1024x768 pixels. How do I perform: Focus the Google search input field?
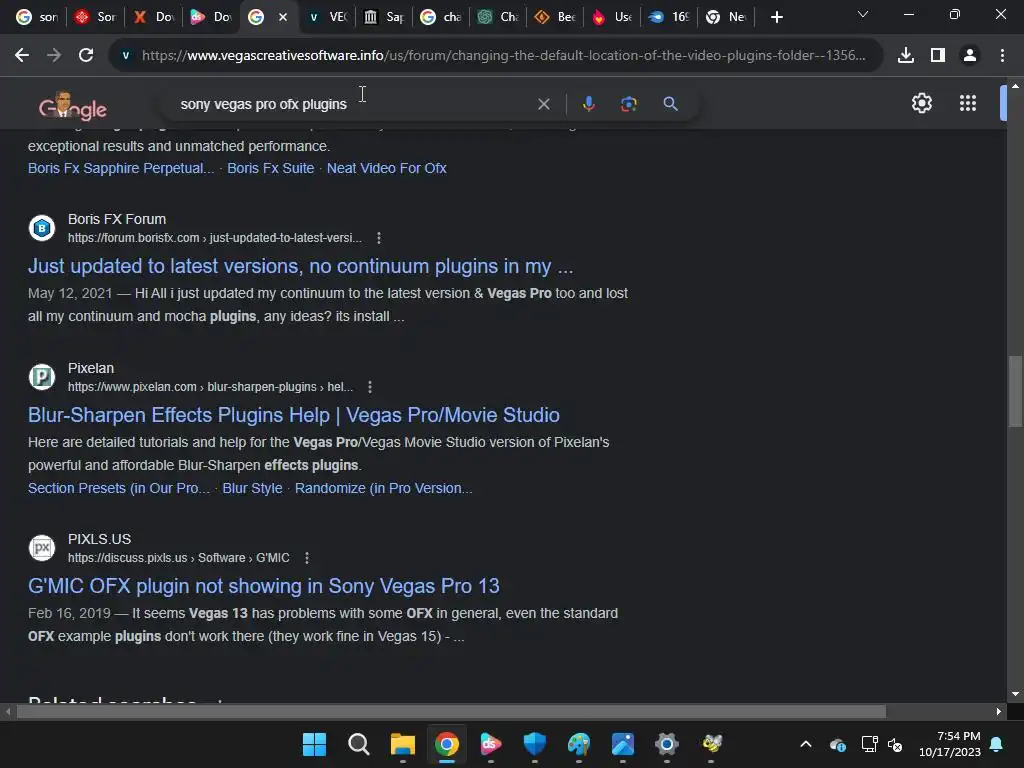353,104
